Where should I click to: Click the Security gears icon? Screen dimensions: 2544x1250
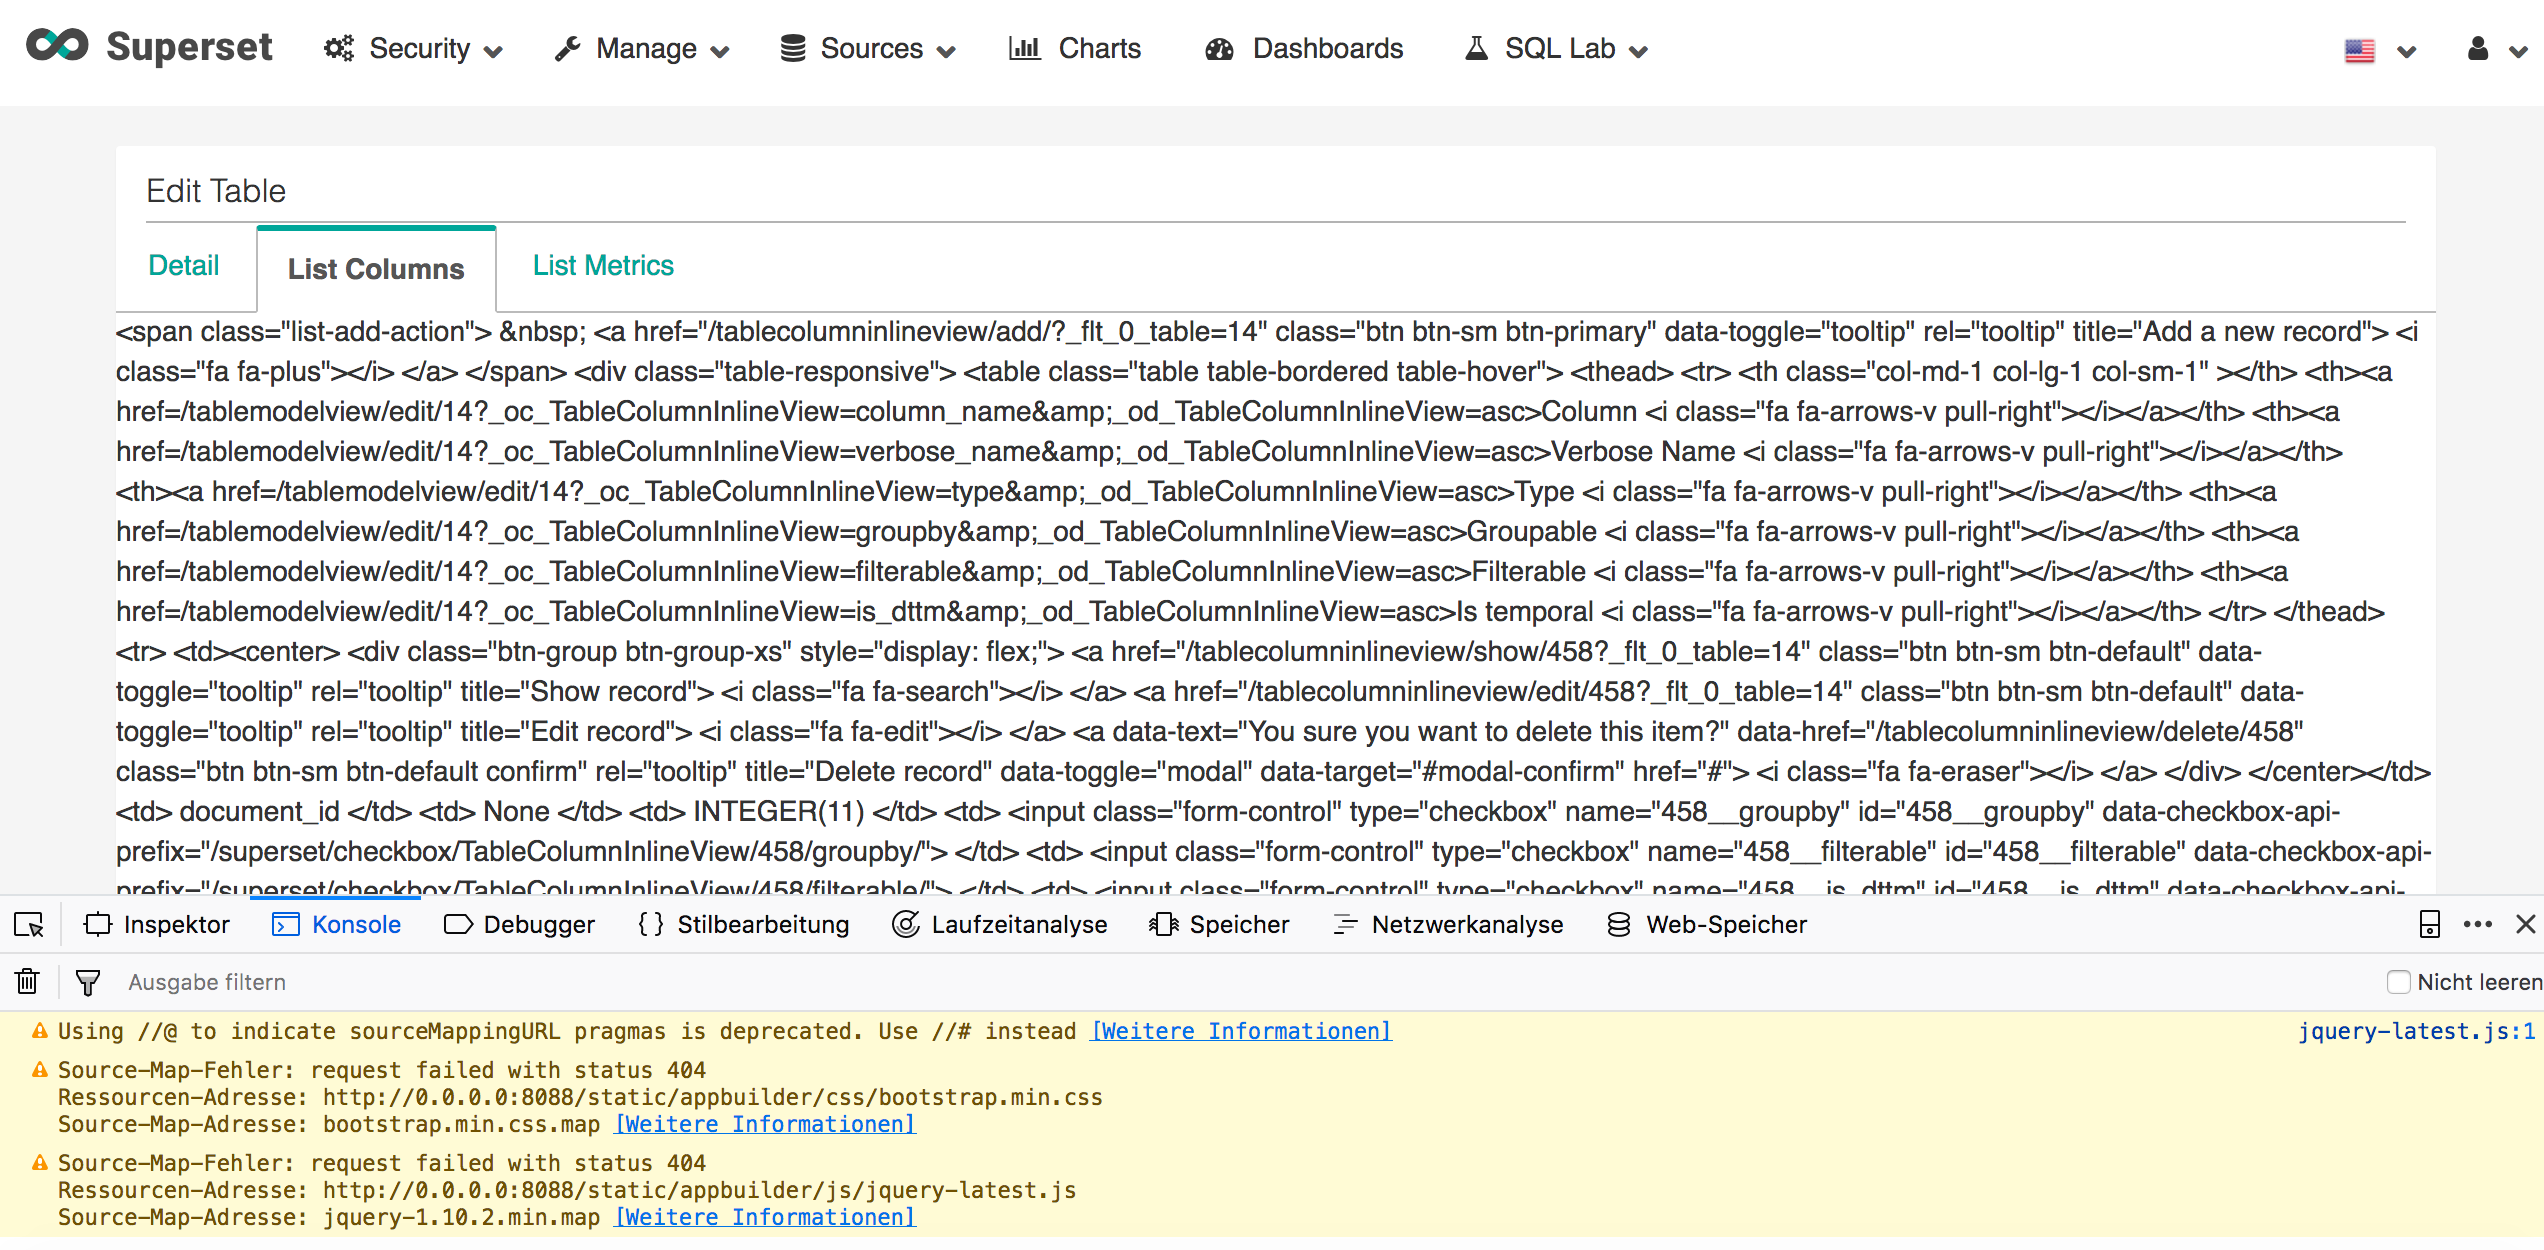pyautogui.click(x=339, y=48)
